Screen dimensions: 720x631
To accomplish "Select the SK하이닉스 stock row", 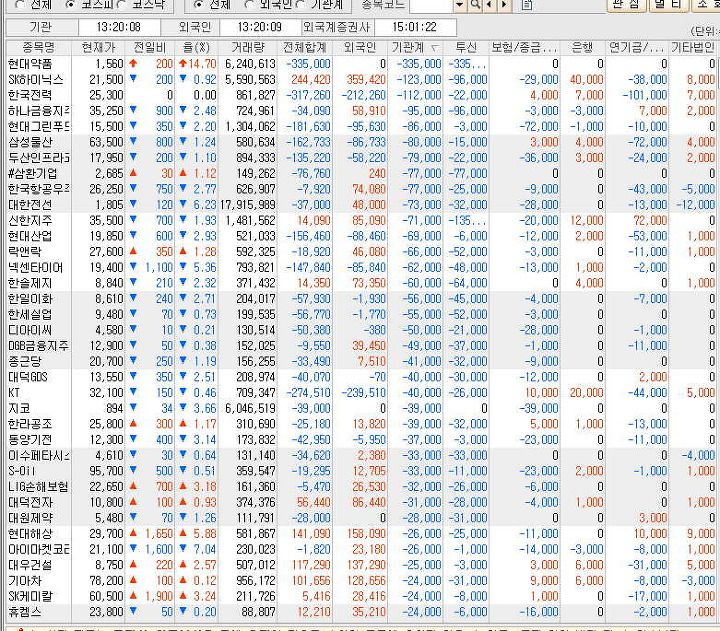I will click(x=360, y=79).
